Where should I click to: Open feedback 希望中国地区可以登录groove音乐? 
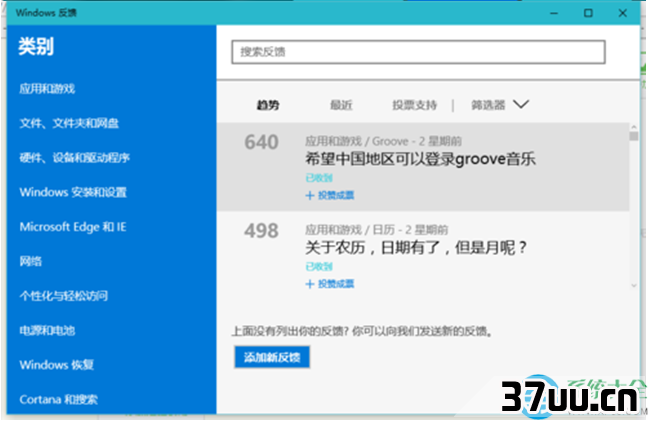[420, 159]
